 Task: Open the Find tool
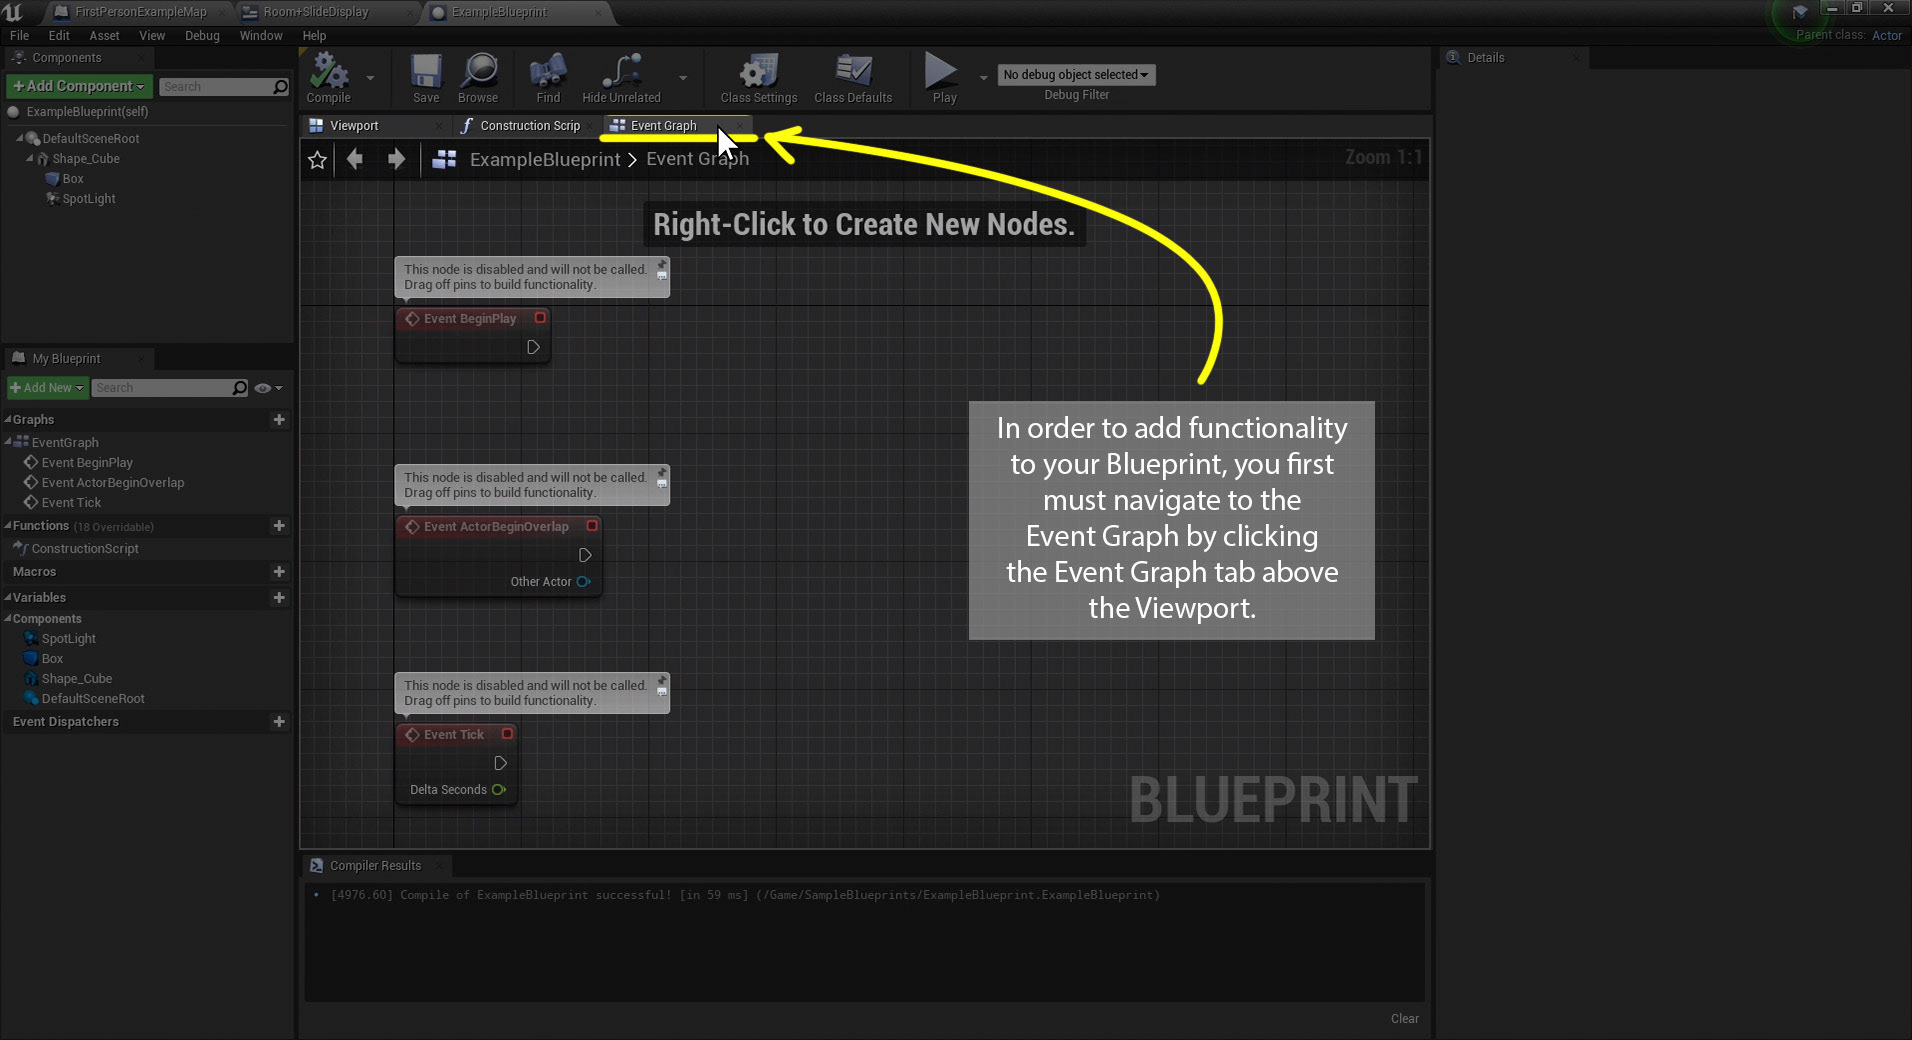point(548,78)
